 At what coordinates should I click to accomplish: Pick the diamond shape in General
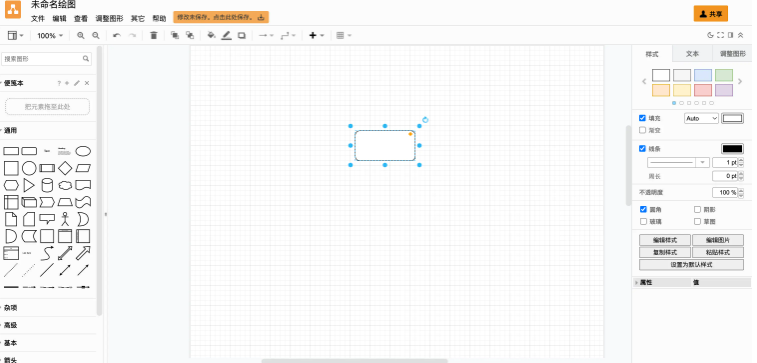(x=65, y=168)
